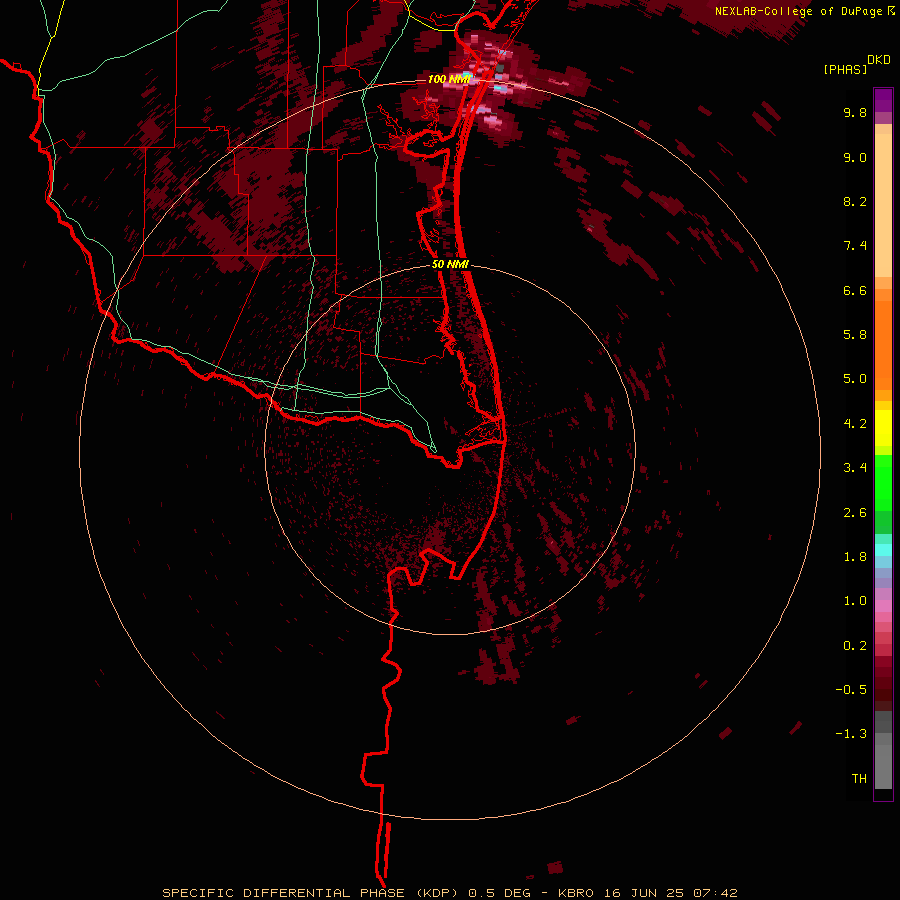Select the 8.2 scale value

(x=855, y=201)
